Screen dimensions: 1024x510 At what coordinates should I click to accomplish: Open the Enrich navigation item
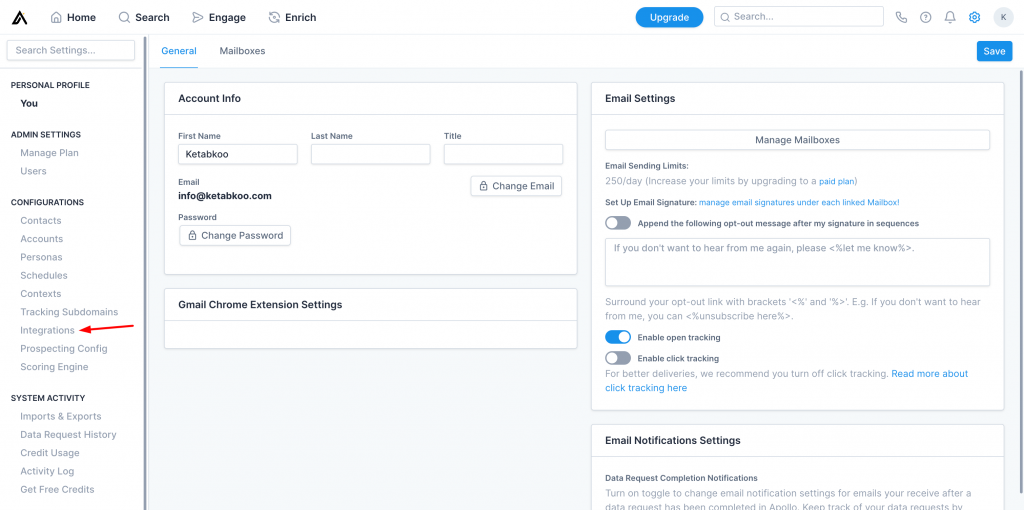292,17
